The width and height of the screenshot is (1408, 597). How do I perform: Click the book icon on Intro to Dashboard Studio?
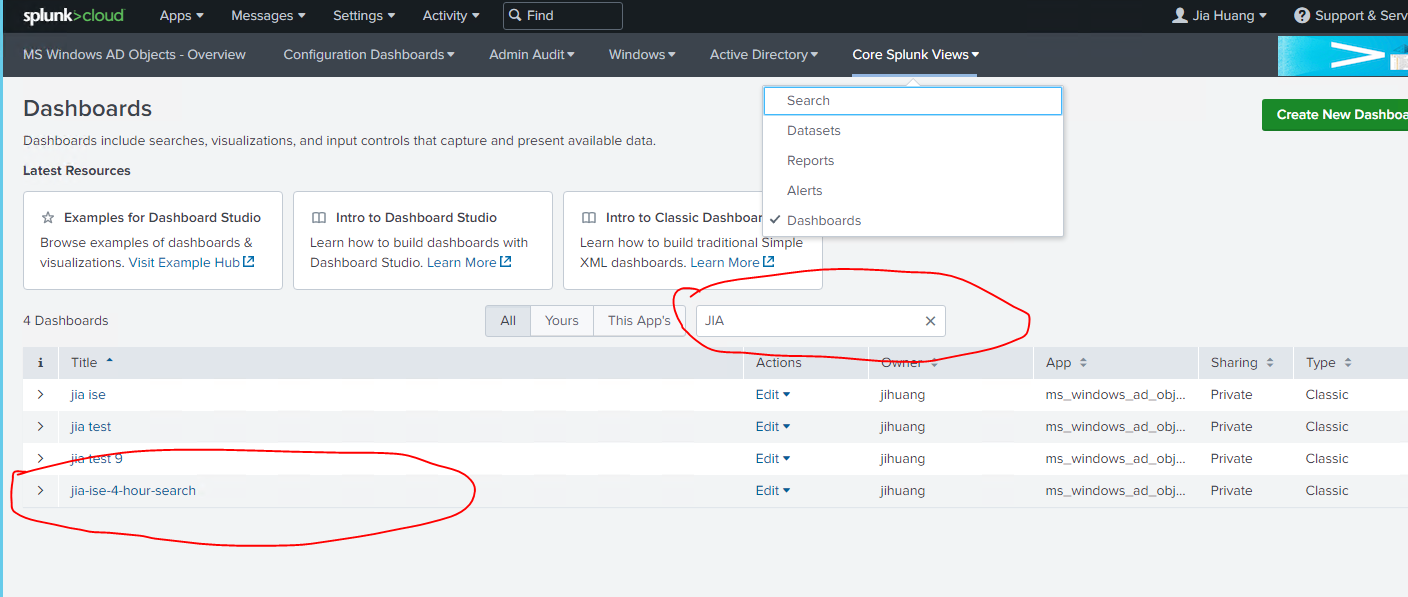pyautogui.click(x=318, y=217)
